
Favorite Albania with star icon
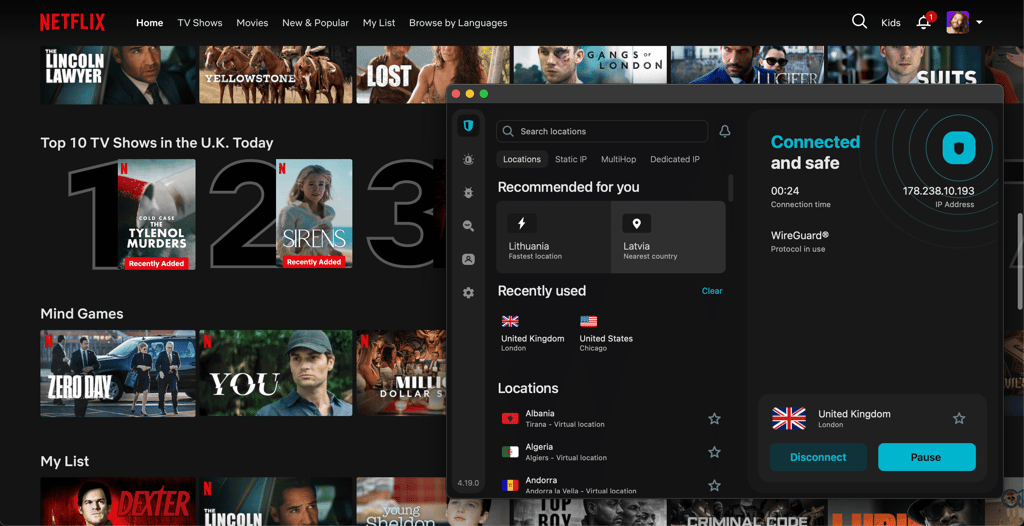(714, 419)
